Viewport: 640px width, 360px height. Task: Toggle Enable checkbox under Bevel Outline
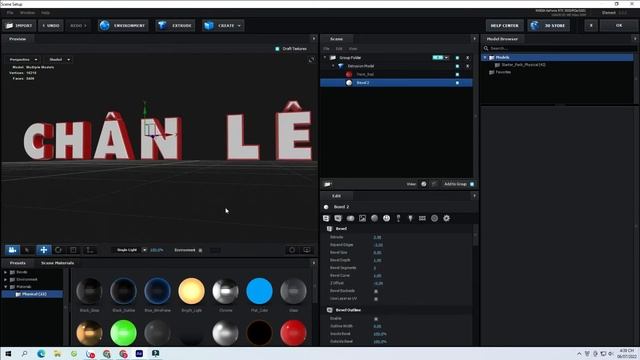pyautogui.click(x=376, y=319)
